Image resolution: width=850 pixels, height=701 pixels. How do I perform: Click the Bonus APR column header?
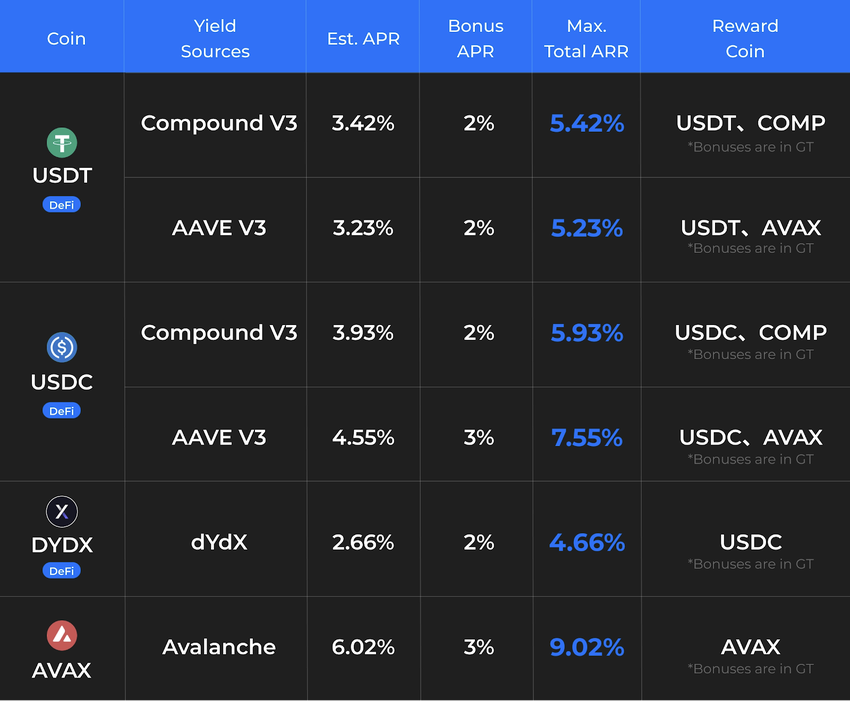pos(476,38)
